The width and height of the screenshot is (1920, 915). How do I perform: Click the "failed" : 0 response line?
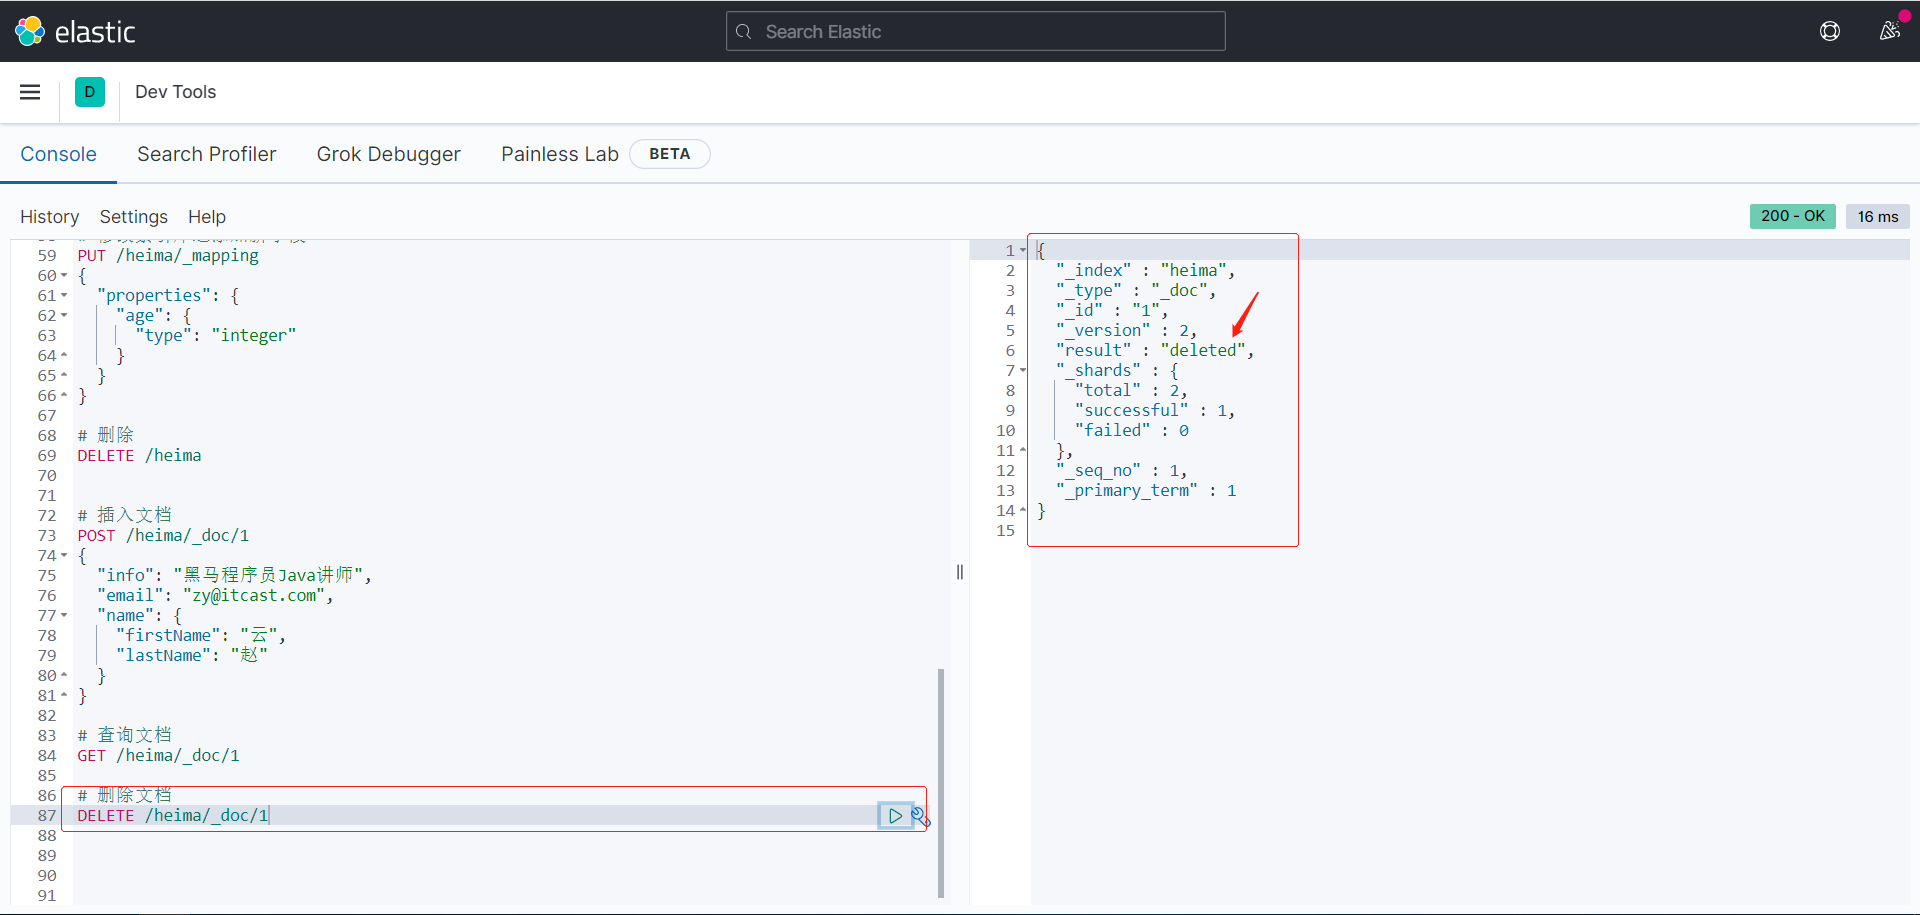[1132, 431]
